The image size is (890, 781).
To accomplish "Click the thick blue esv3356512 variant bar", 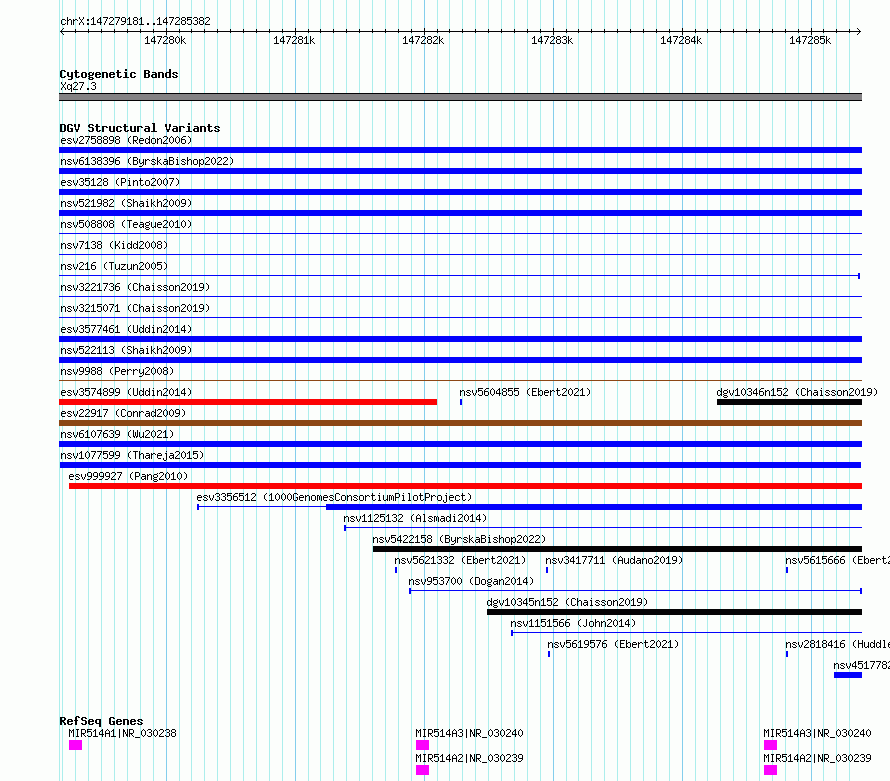I will point(594,507).
